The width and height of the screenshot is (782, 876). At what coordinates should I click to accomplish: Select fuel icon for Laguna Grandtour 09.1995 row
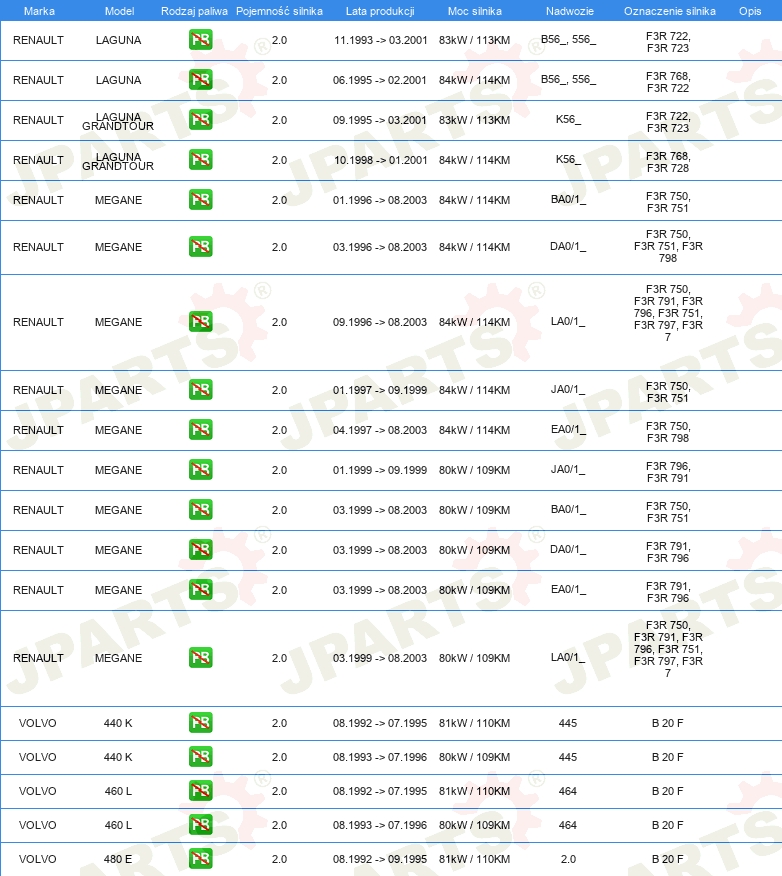click(x=201, y=120)
